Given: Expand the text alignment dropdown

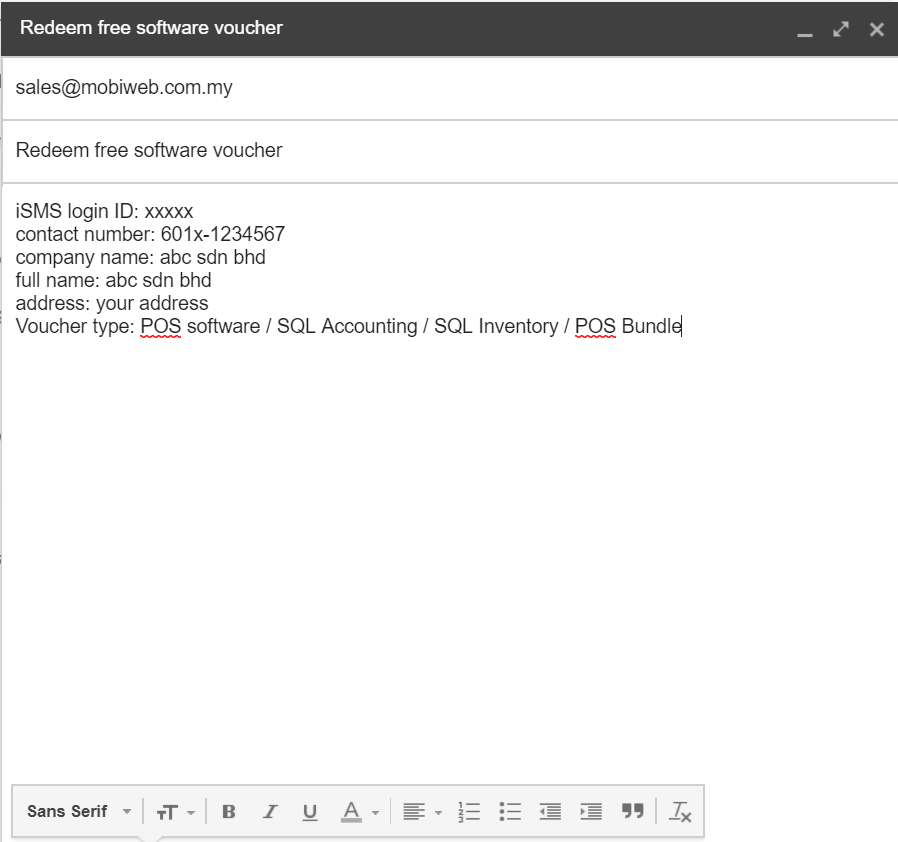Looking at the screenshot, I should point(421,812).
